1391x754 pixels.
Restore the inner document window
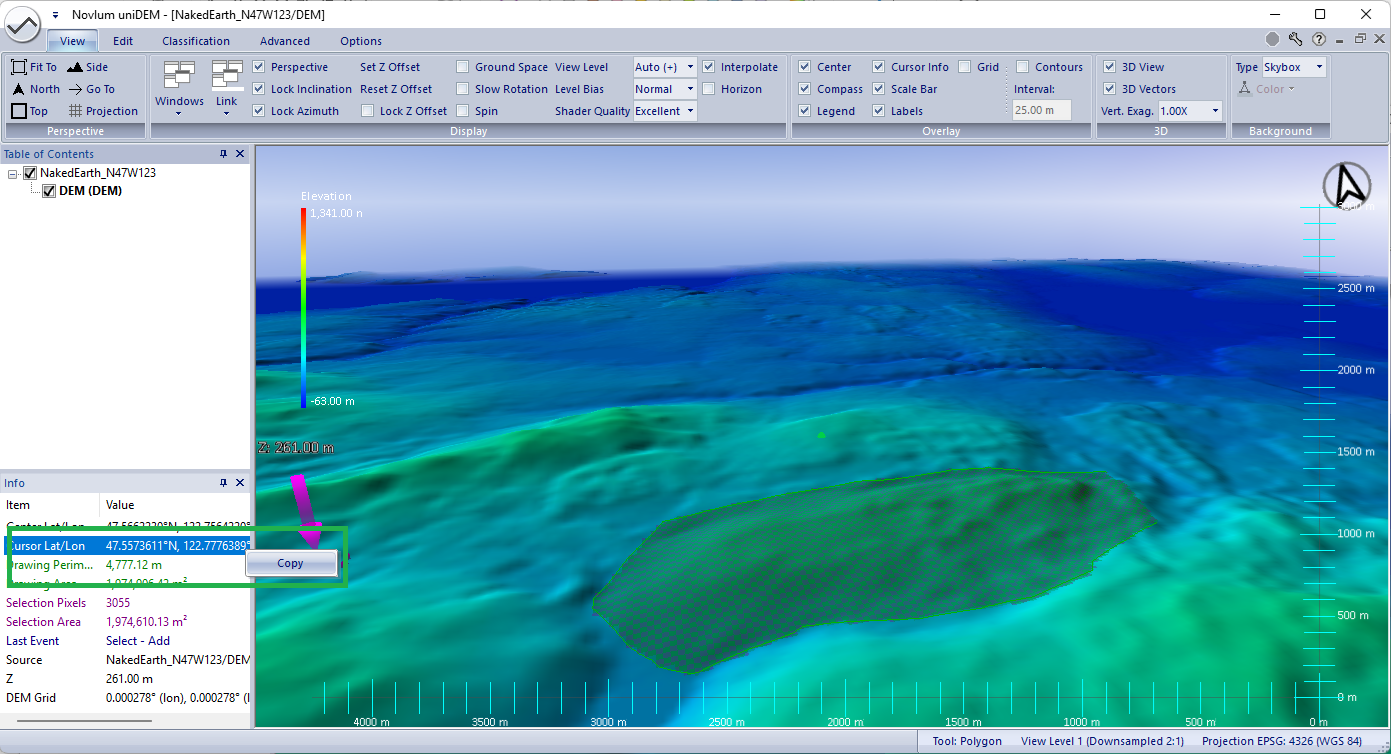click(1360, 40)
